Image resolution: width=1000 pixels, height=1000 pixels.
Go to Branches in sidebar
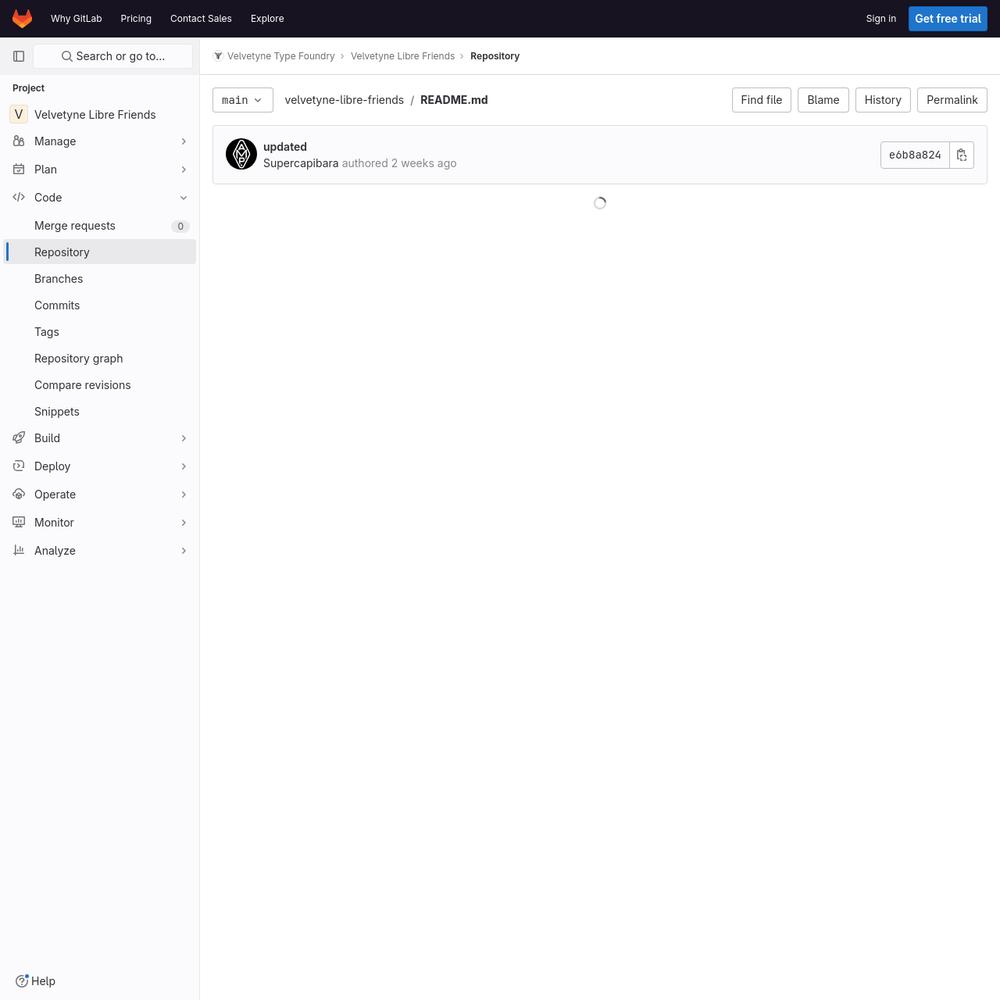(x=99, y=279)
